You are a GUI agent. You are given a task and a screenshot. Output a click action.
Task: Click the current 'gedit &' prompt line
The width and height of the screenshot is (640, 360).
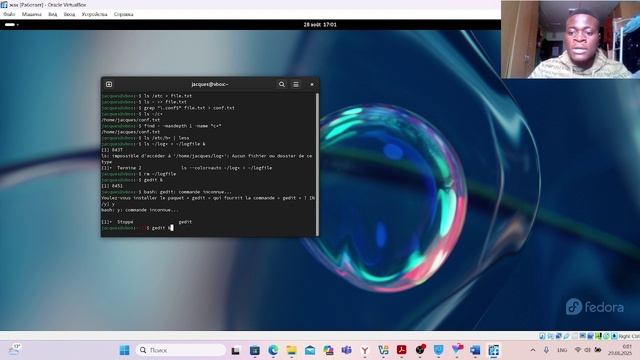pyautogui.click(x=138, y=228)
